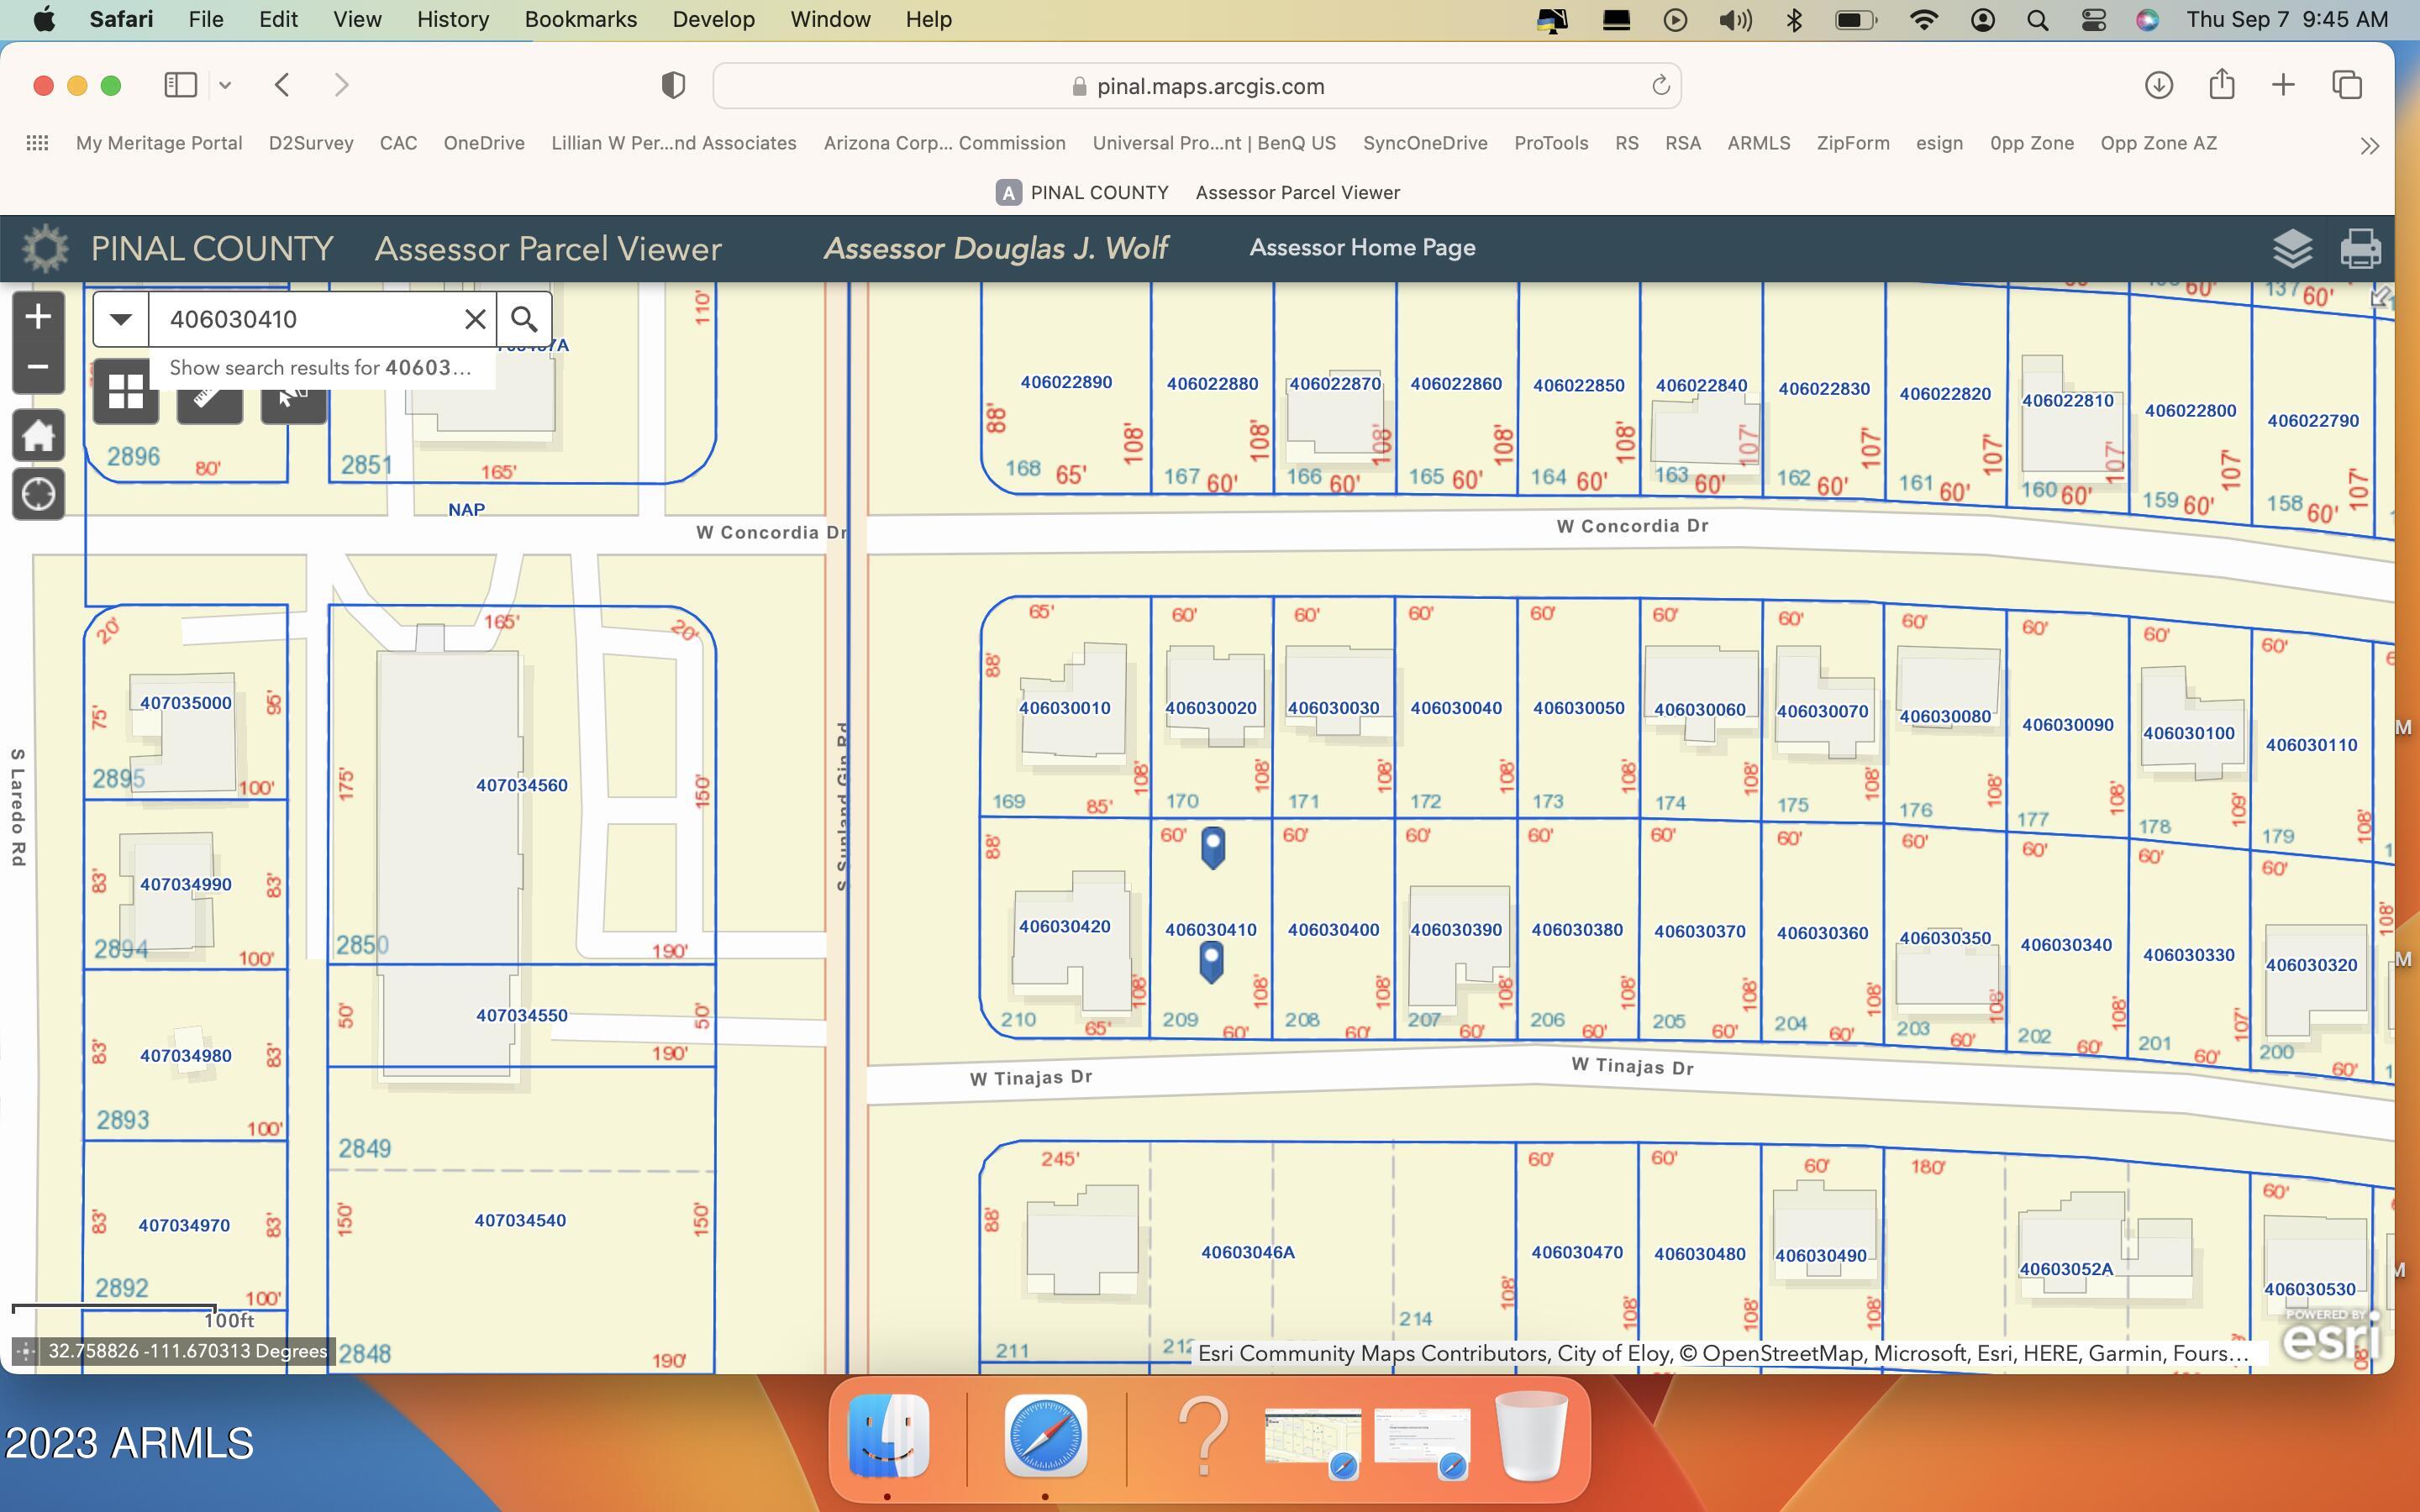Open Control Center
This screenshot has height=1512, width=2420.
[x=2093, y=20]
